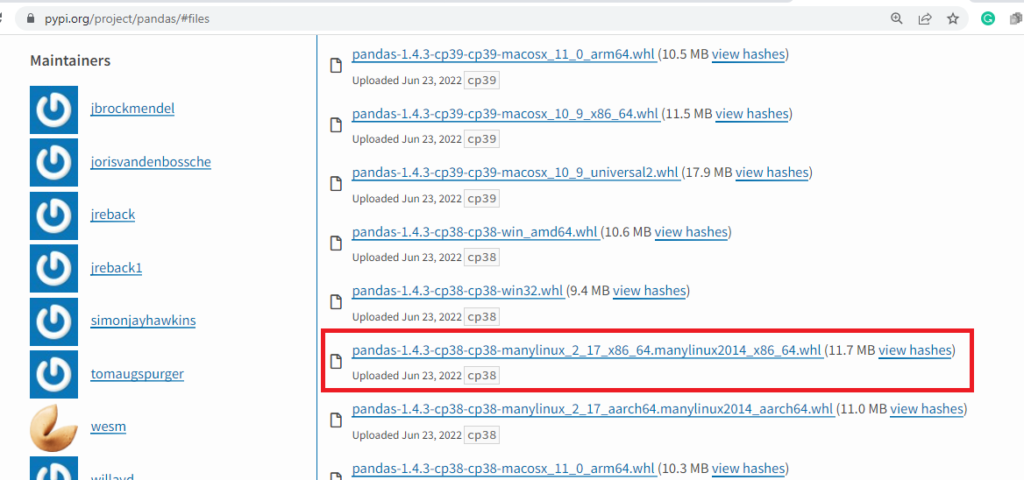Click cp39 tag under macosx_11_0_arm64 wheel
Image resolution: width=1024 pixels, height=480 pixels.
click(x=482, y=80)
